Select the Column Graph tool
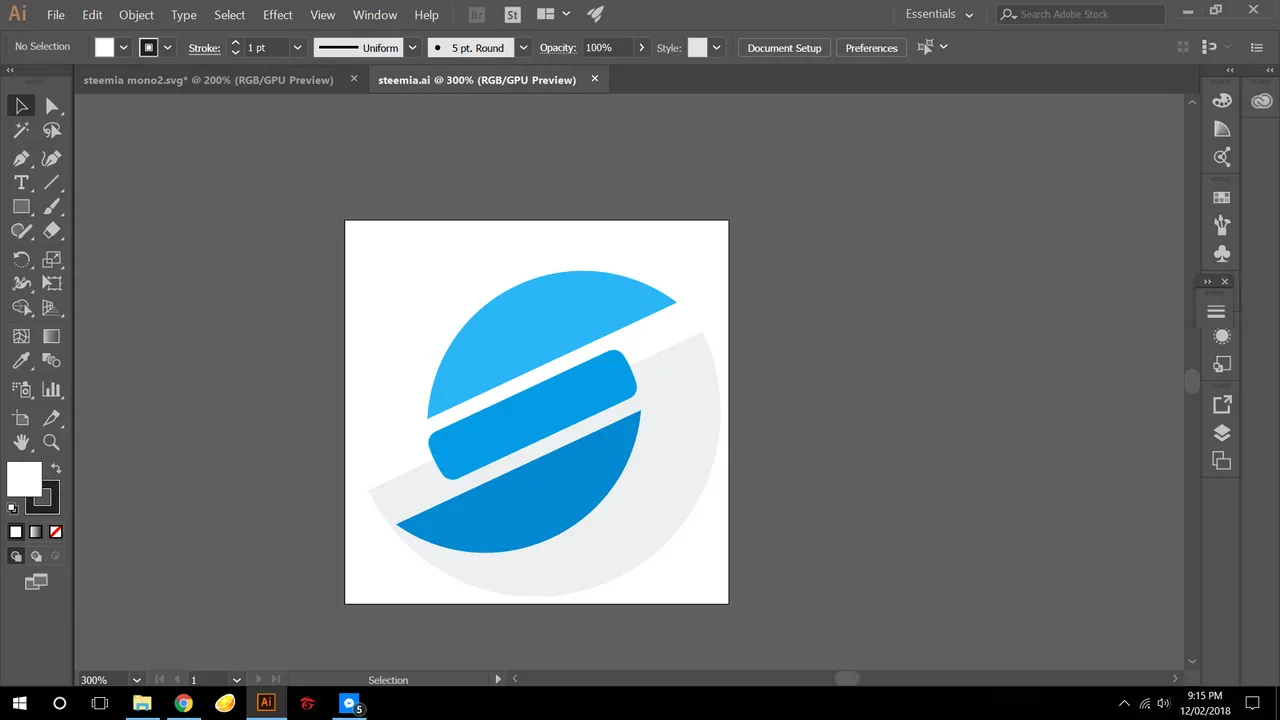This screenshot has width=1280, height=720. (x=52, y=390)
